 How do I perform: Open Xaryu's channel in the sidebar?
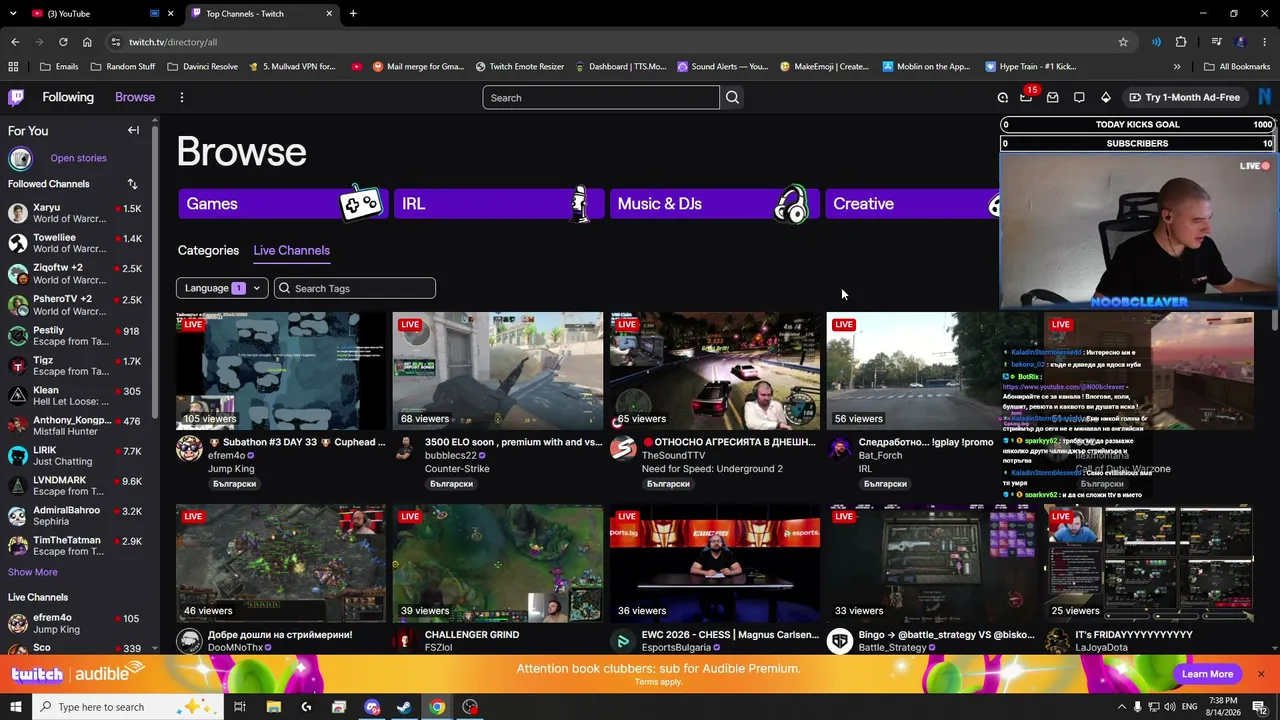(75, 213)
